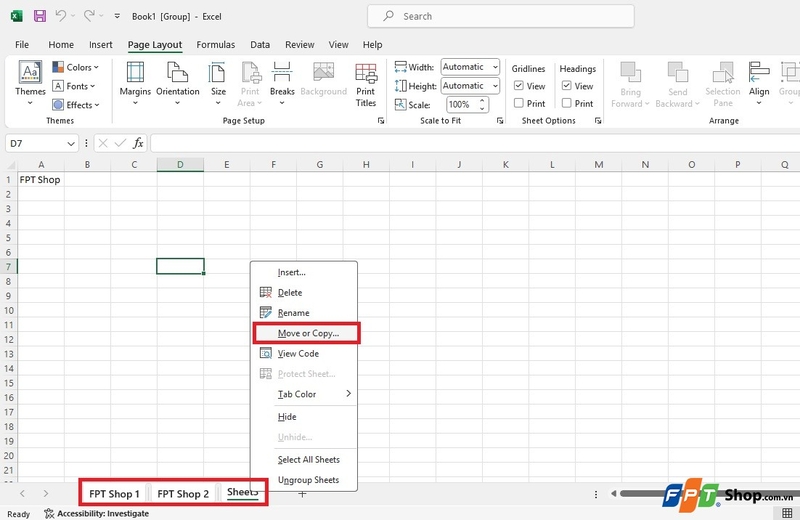Choose Select All Sheets
The height and width of the screenshot is (520, 800).
tap(305, 460)
